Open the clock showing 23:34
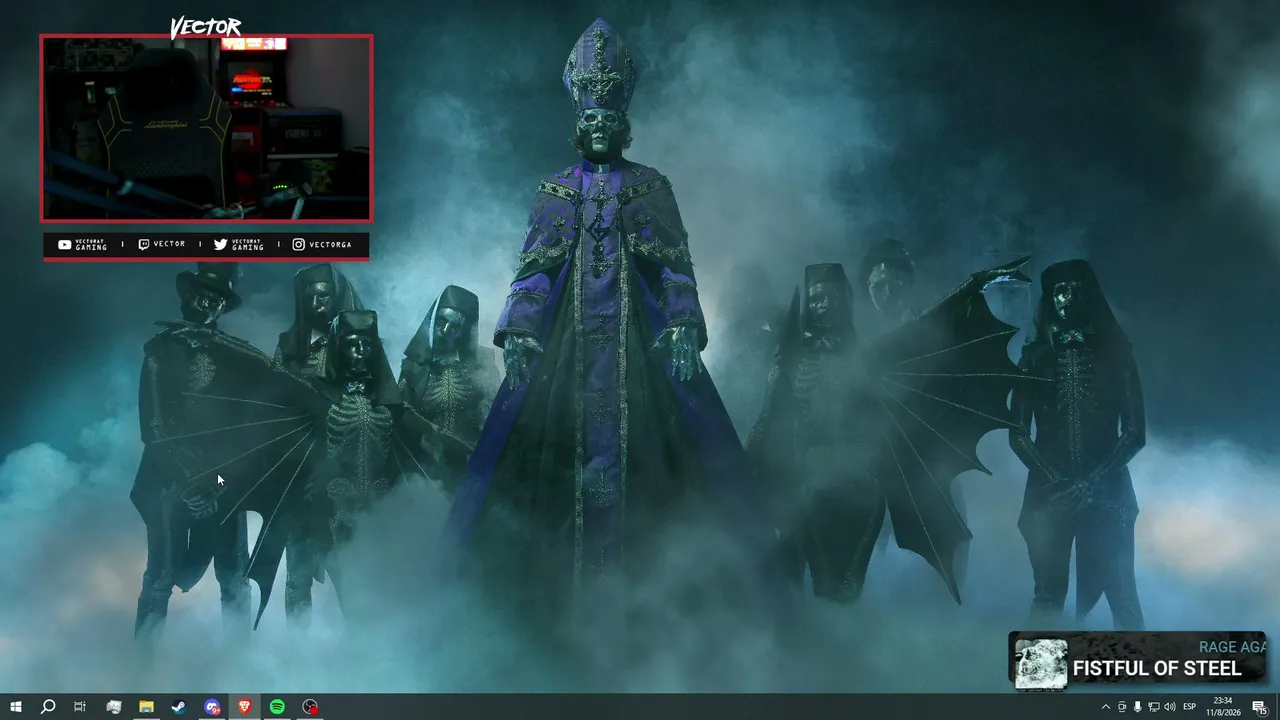1280x720 pixels. 1223,707
